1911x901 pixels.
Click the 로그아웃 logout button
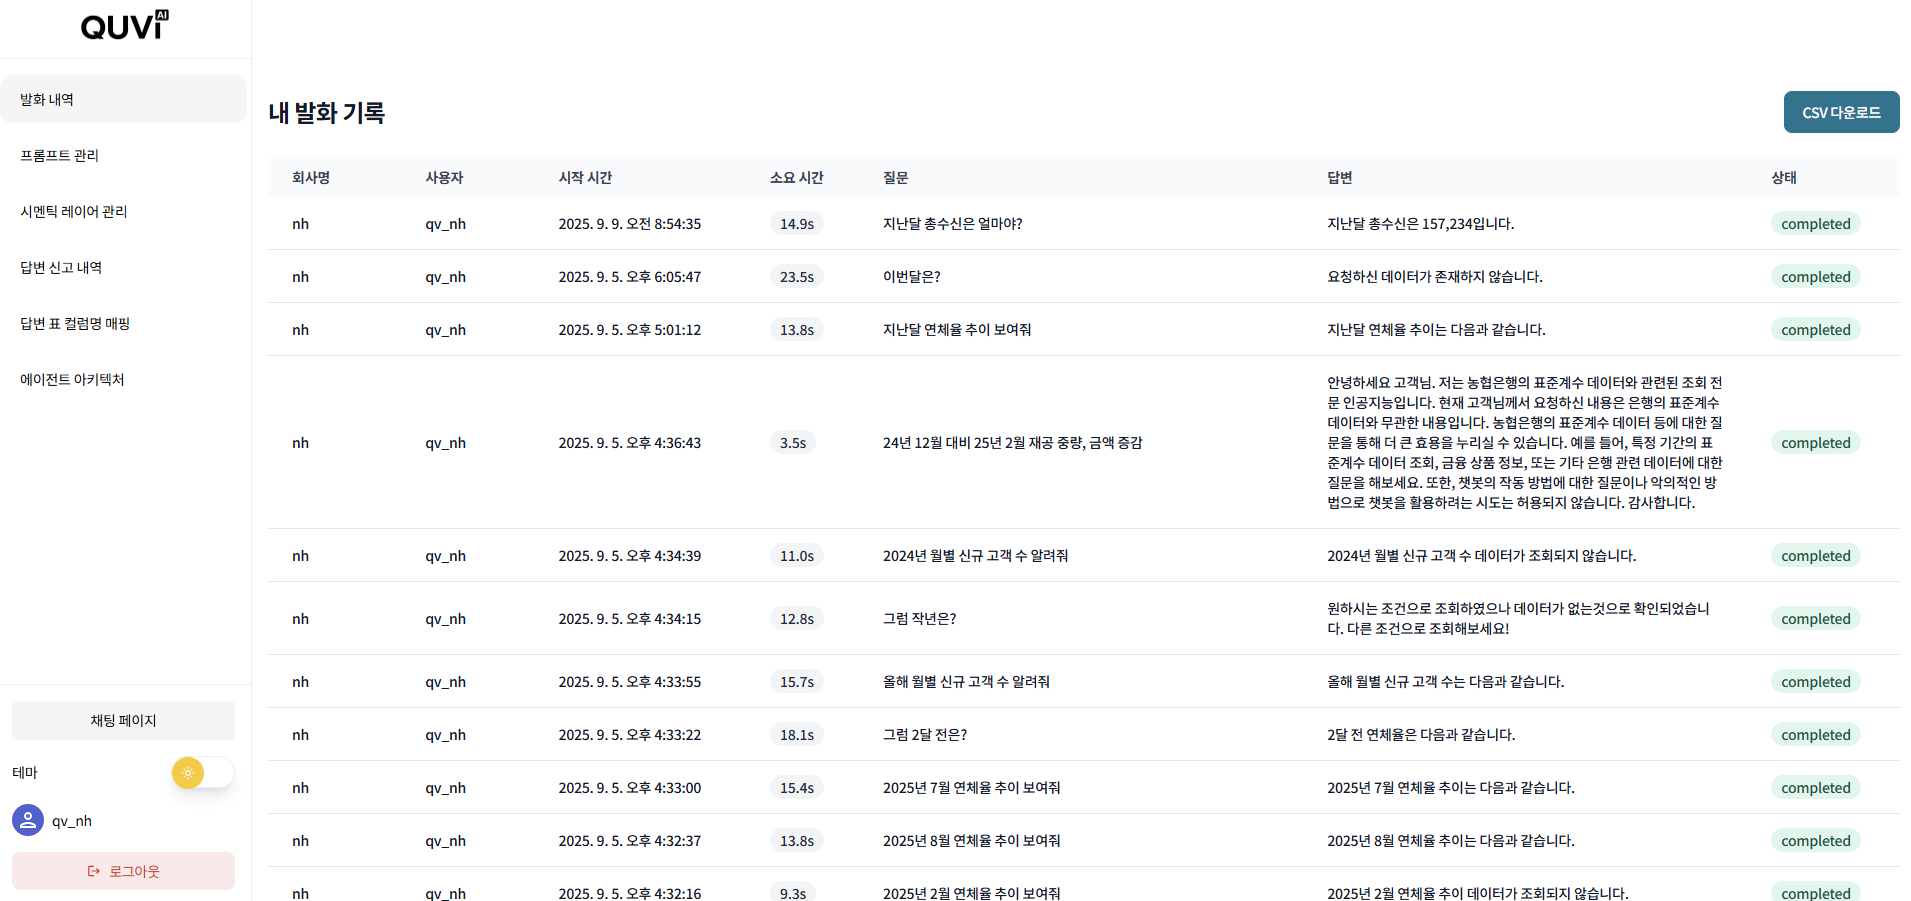[123, 871]
